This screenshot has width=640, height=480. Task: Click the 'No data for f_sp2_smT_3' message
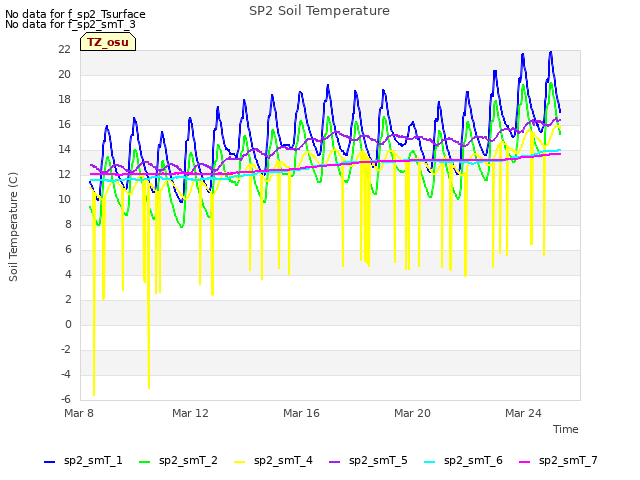70,24
